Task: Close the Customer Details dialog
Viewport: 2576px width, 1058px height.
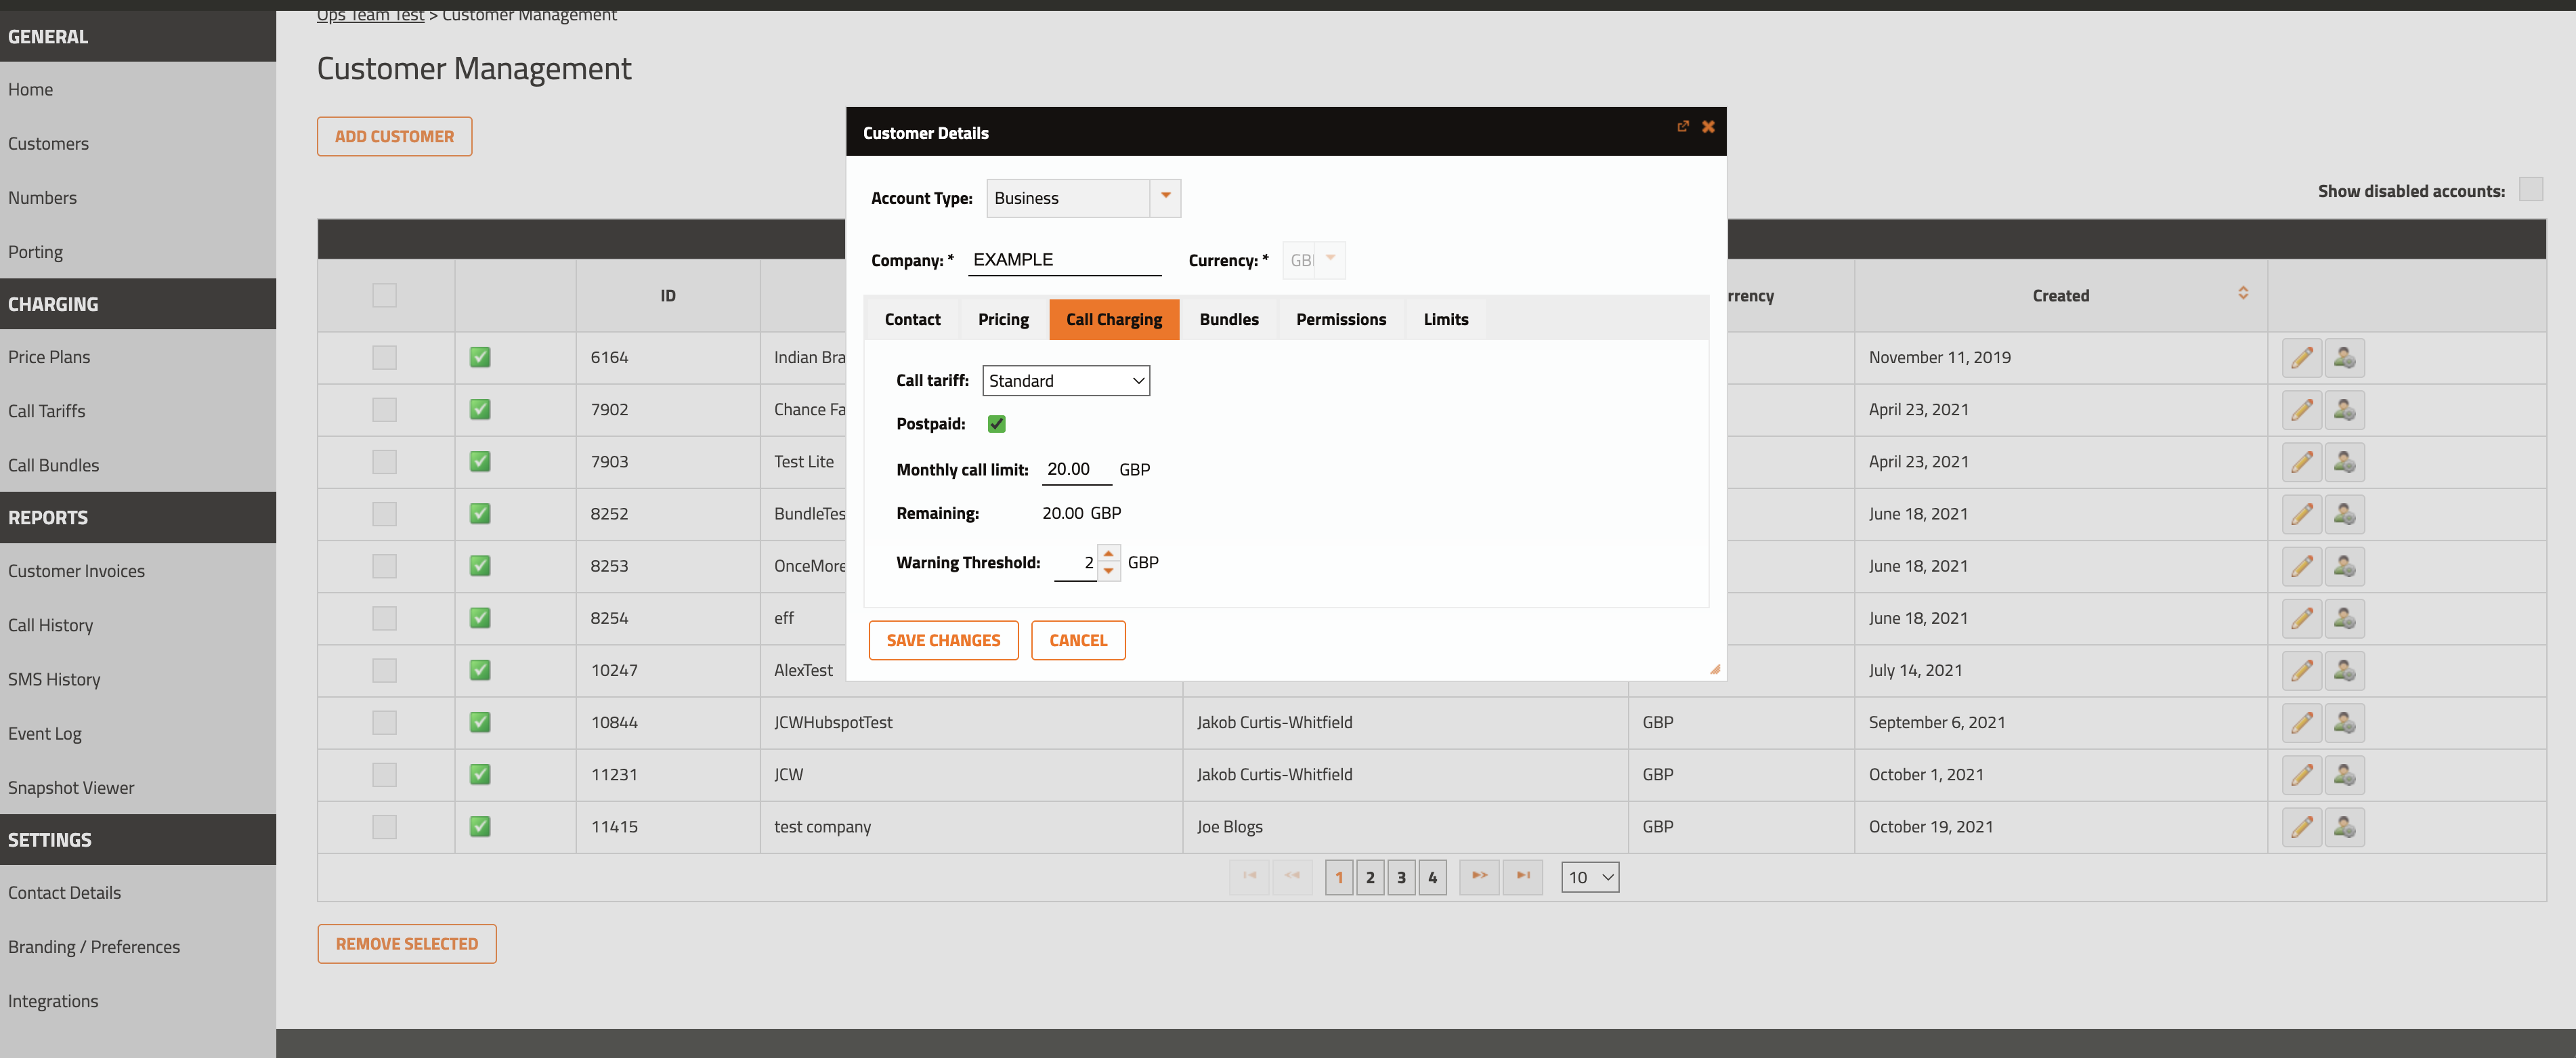Action: [x=1708, y=126]
